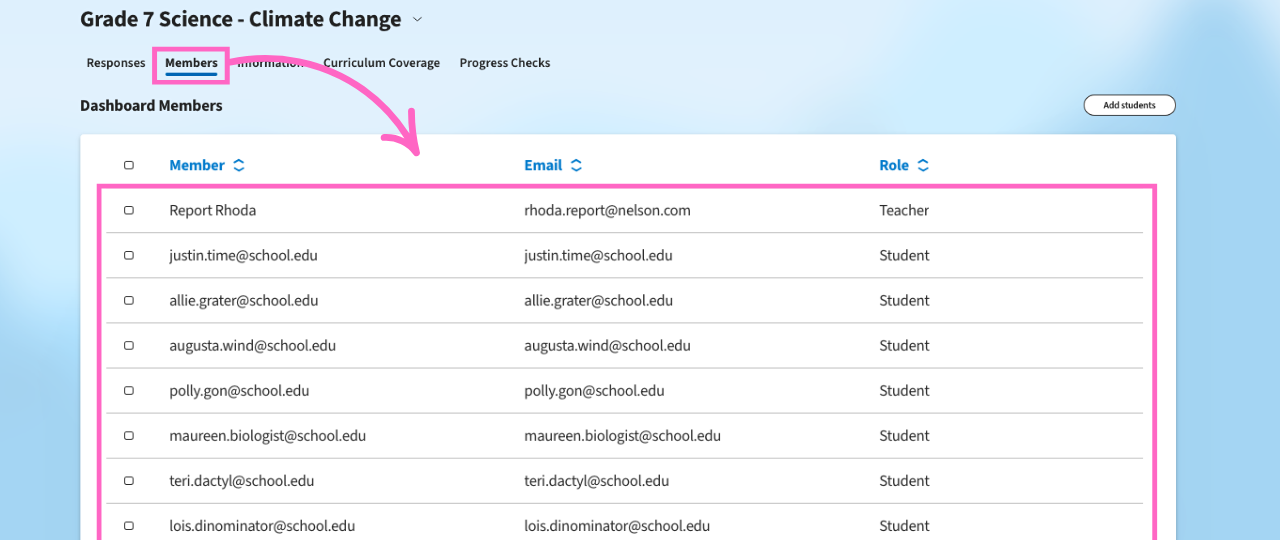Screen dimensions: 1280x540
Task: Open the dashboard title dropdown chevron
Action: click(417, 19)
